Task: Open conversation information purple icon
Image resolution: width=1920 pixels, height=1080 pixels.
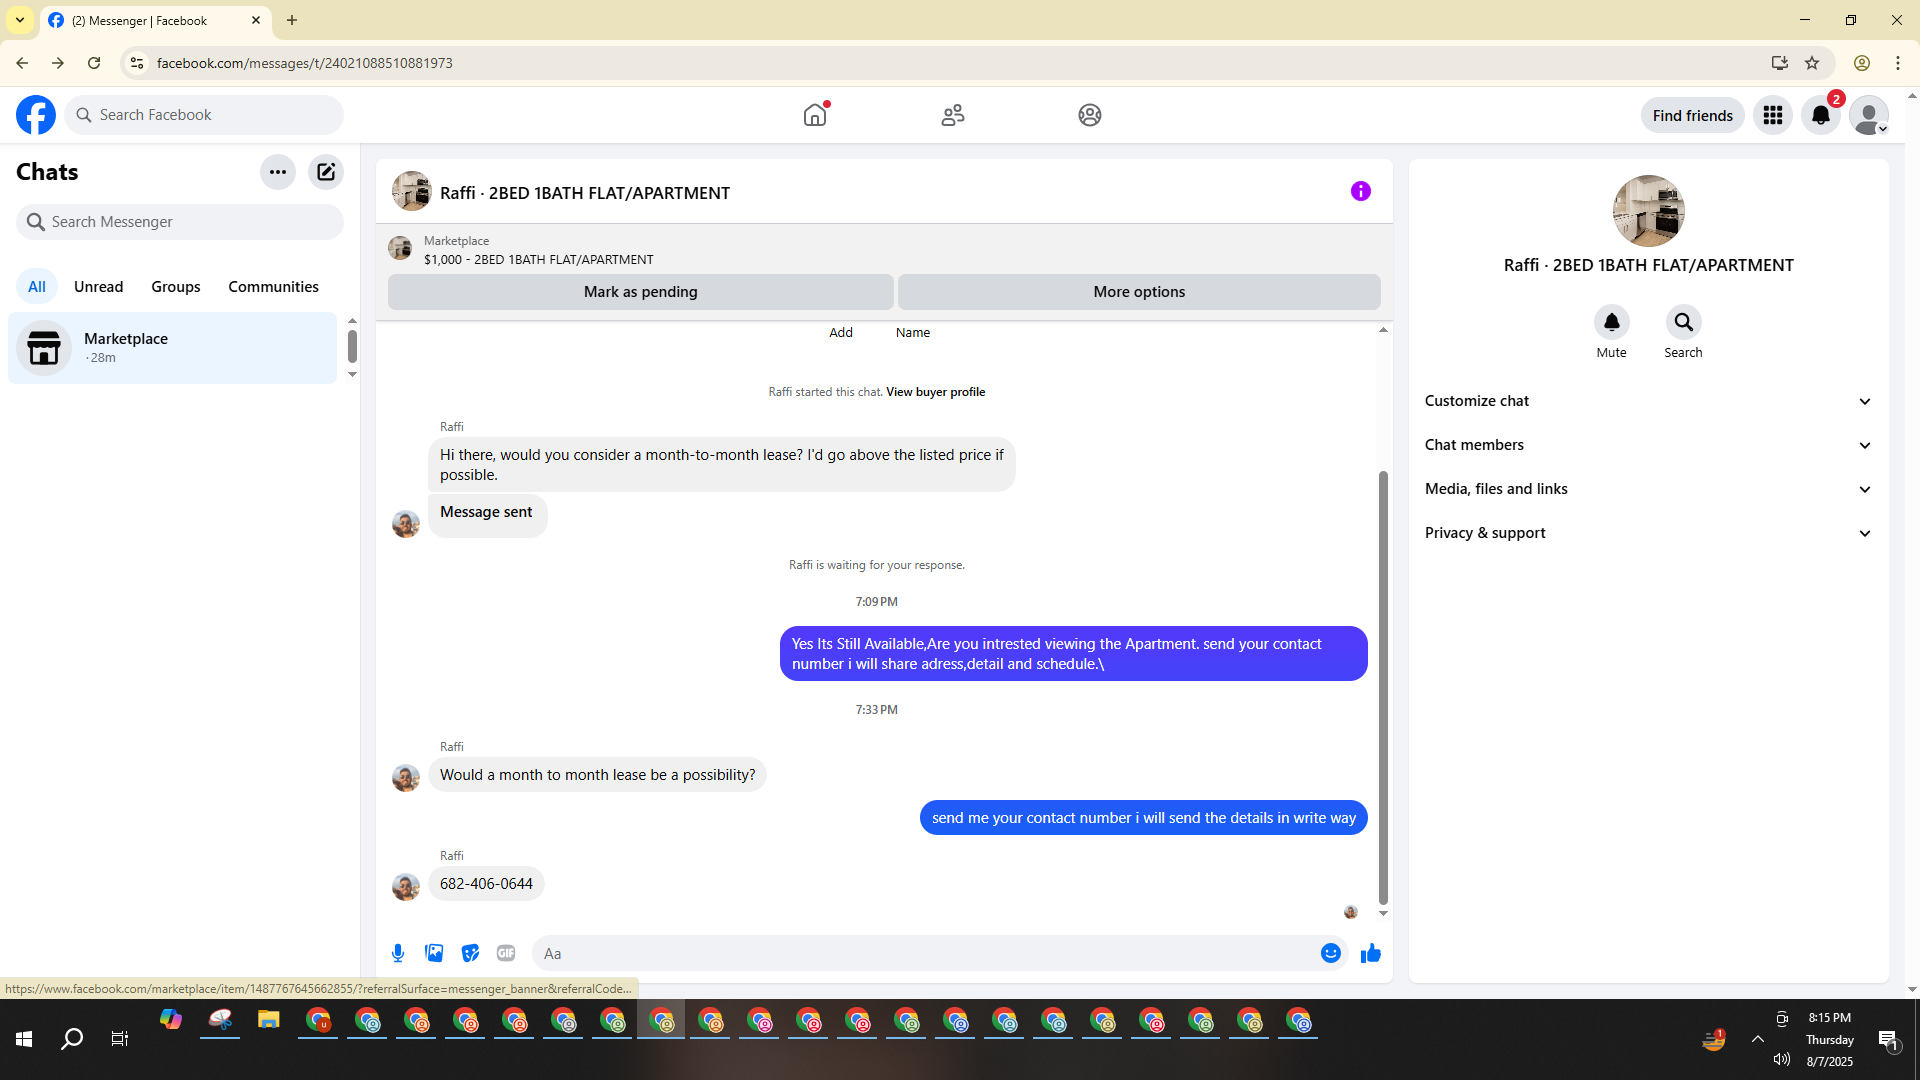Action: pyautogui.click(x=1361, y=191)
